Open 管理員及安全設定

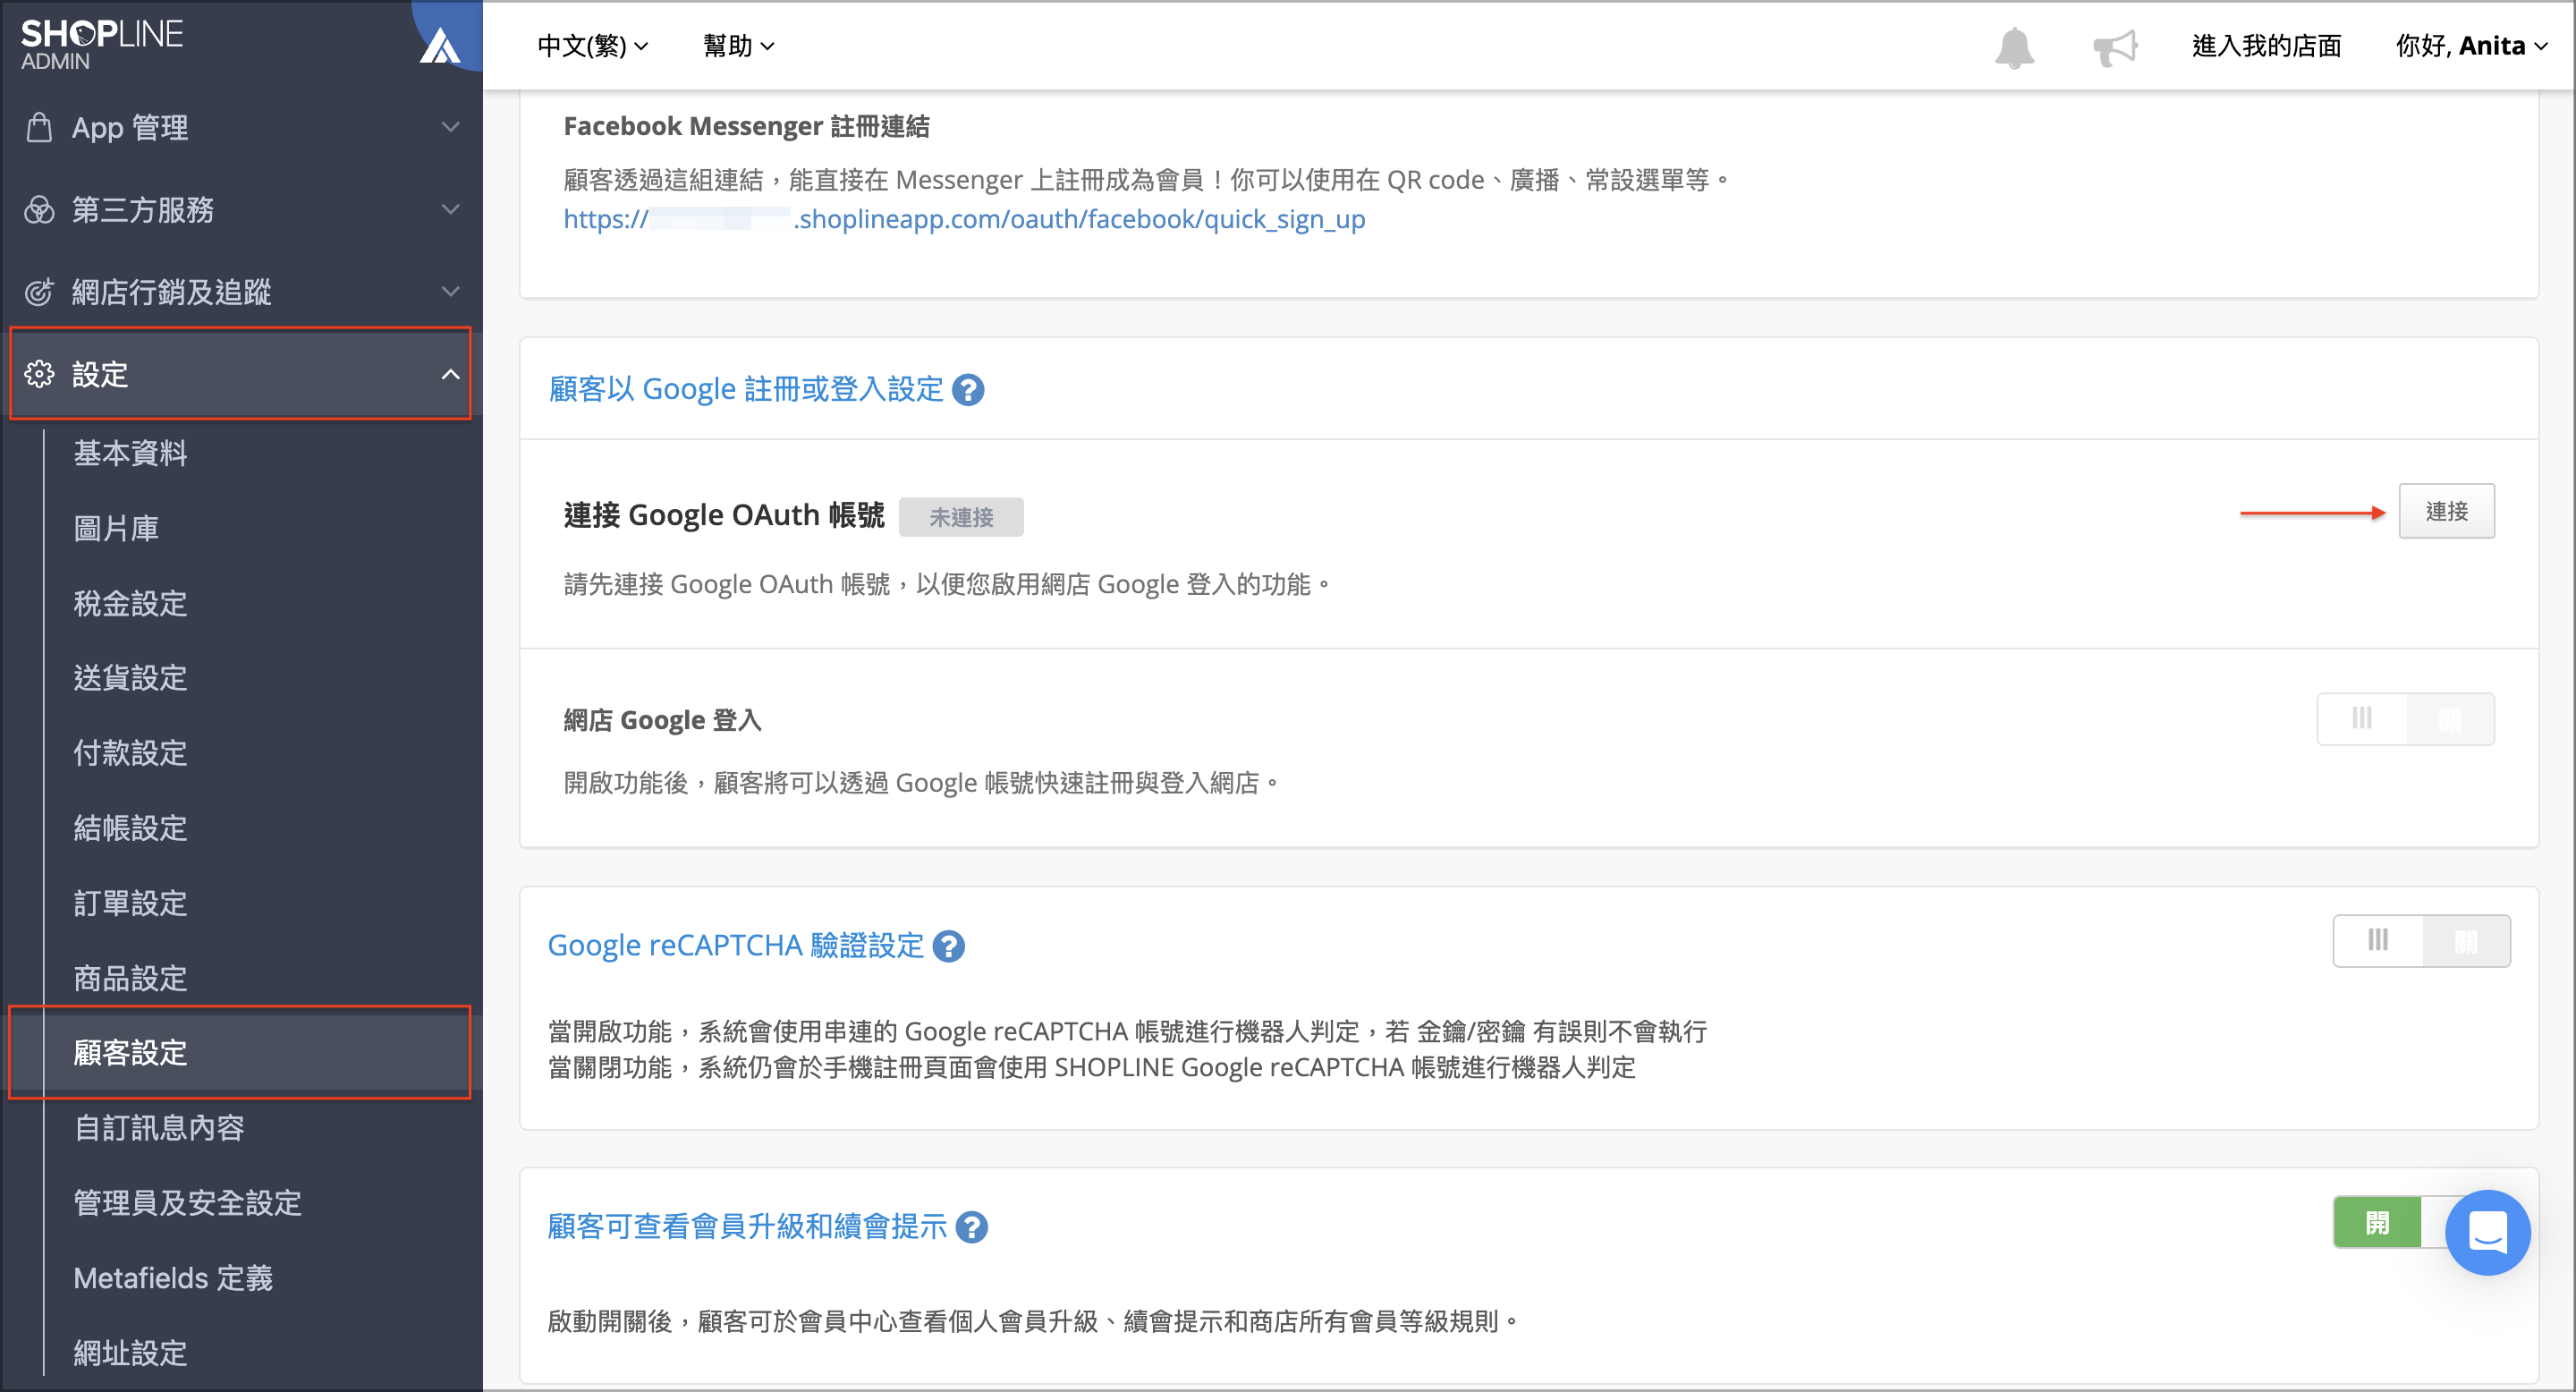[x=187, y=1203]
